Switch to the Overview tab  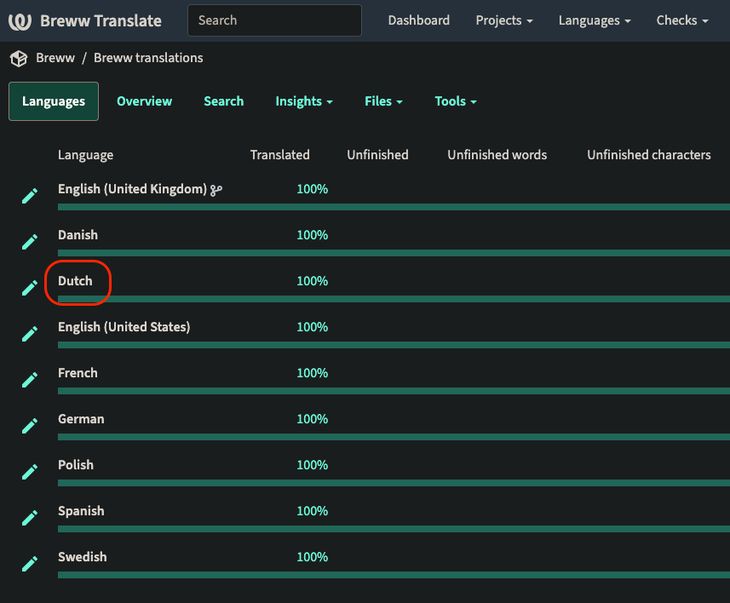point(144,101)
